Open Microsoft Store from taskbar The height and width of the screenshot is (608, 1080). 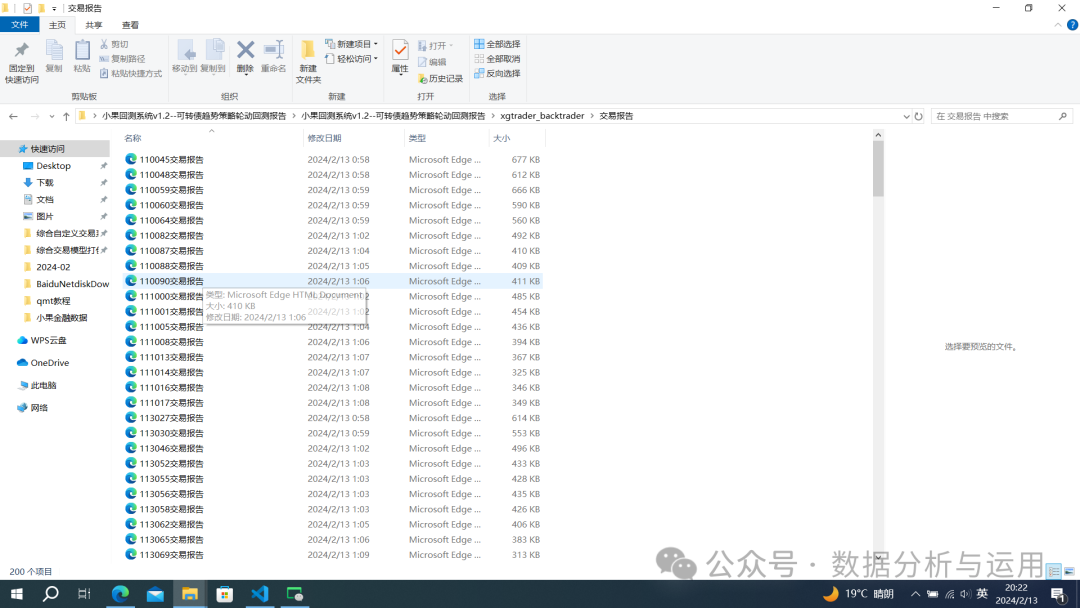click(x=225, y=594)
